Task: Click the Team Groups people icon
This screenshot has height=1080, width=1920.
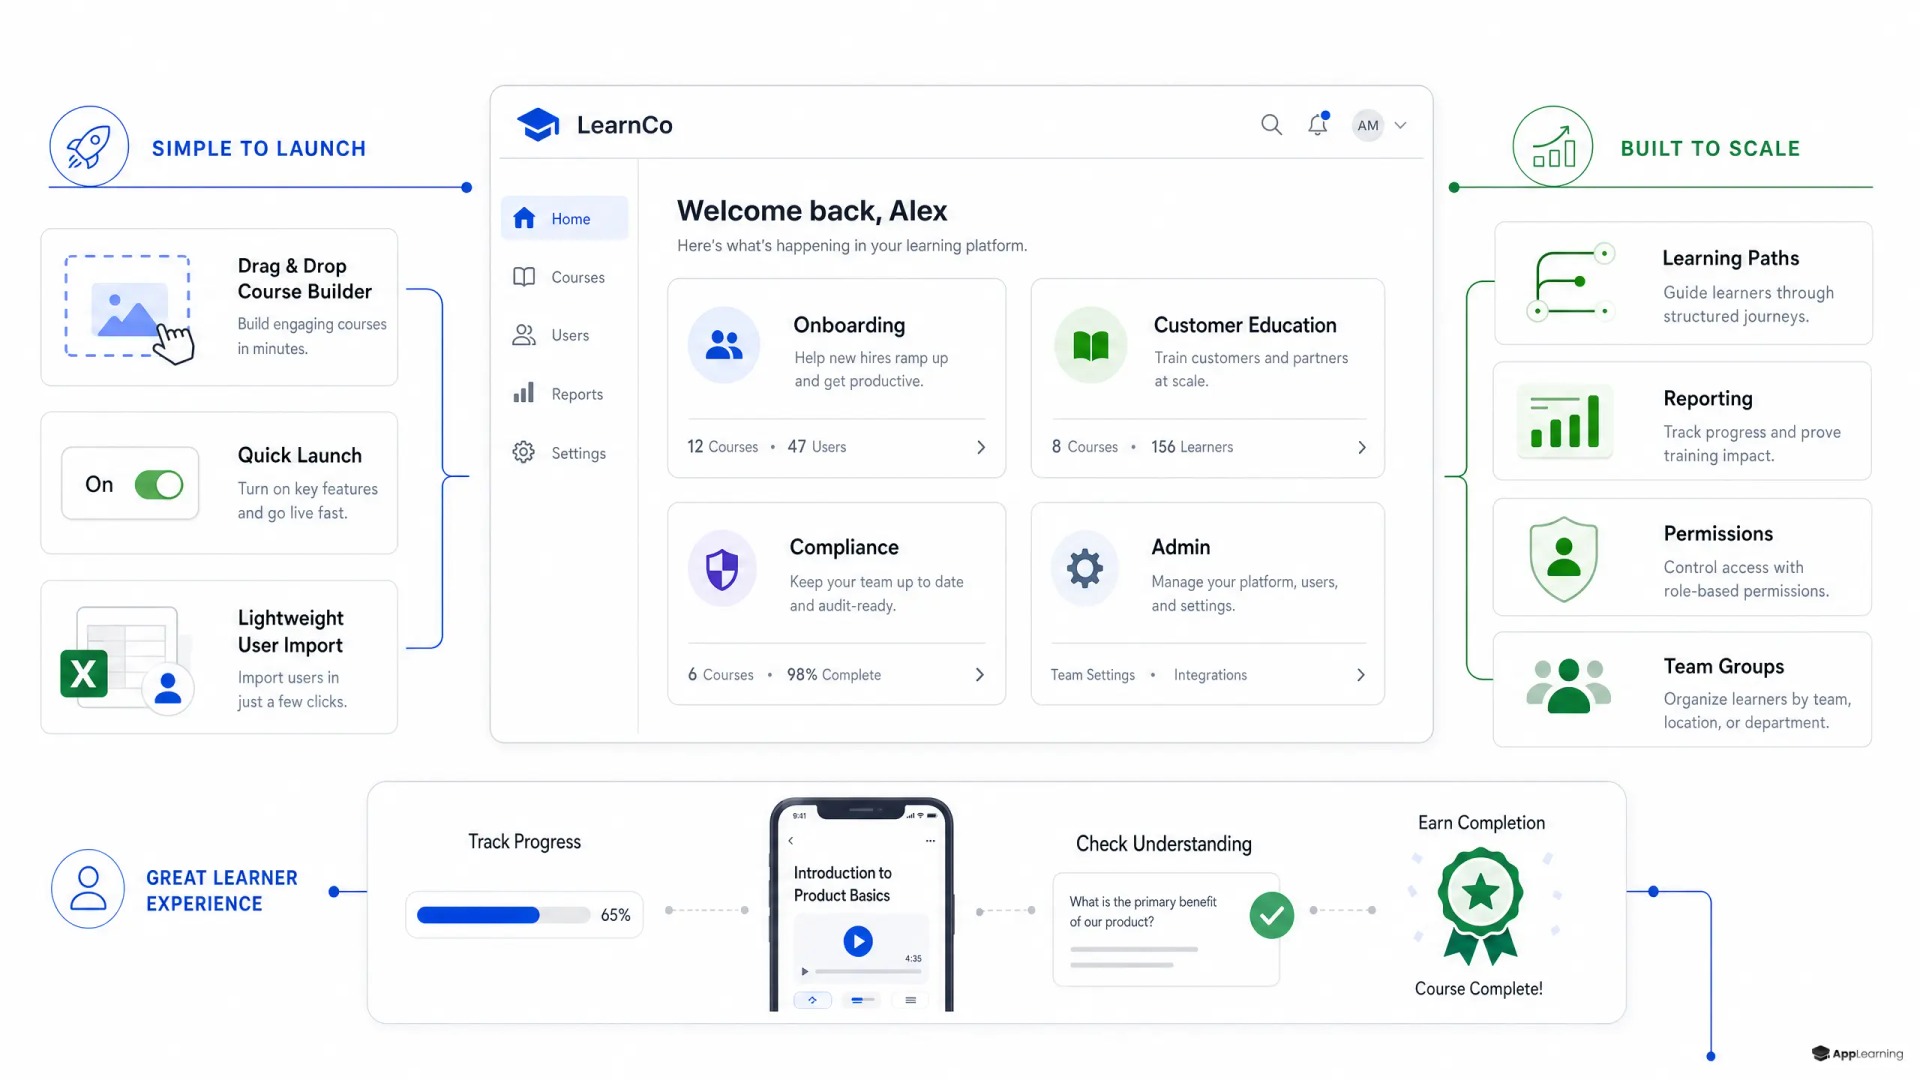Action: [x=1568, y=686]
